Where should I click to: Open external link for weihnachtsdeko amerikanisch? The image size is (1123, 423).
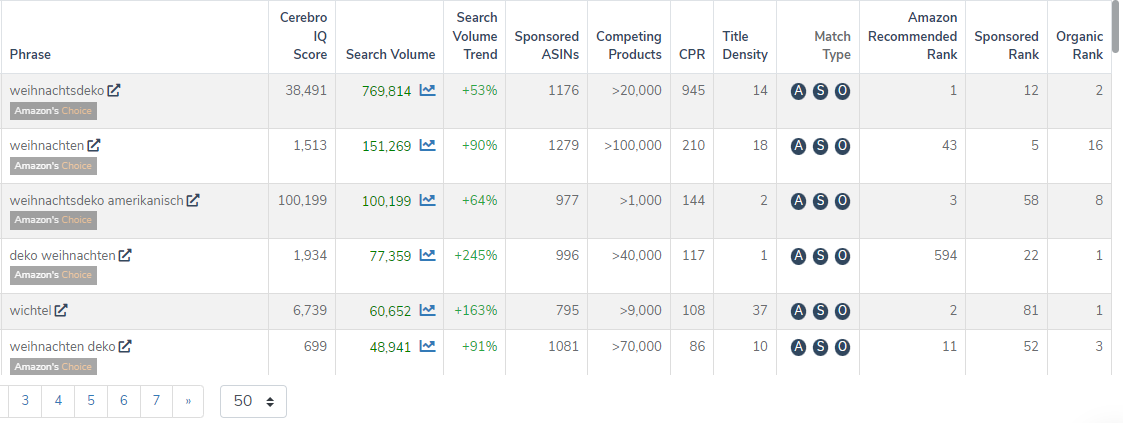[193, 200]
